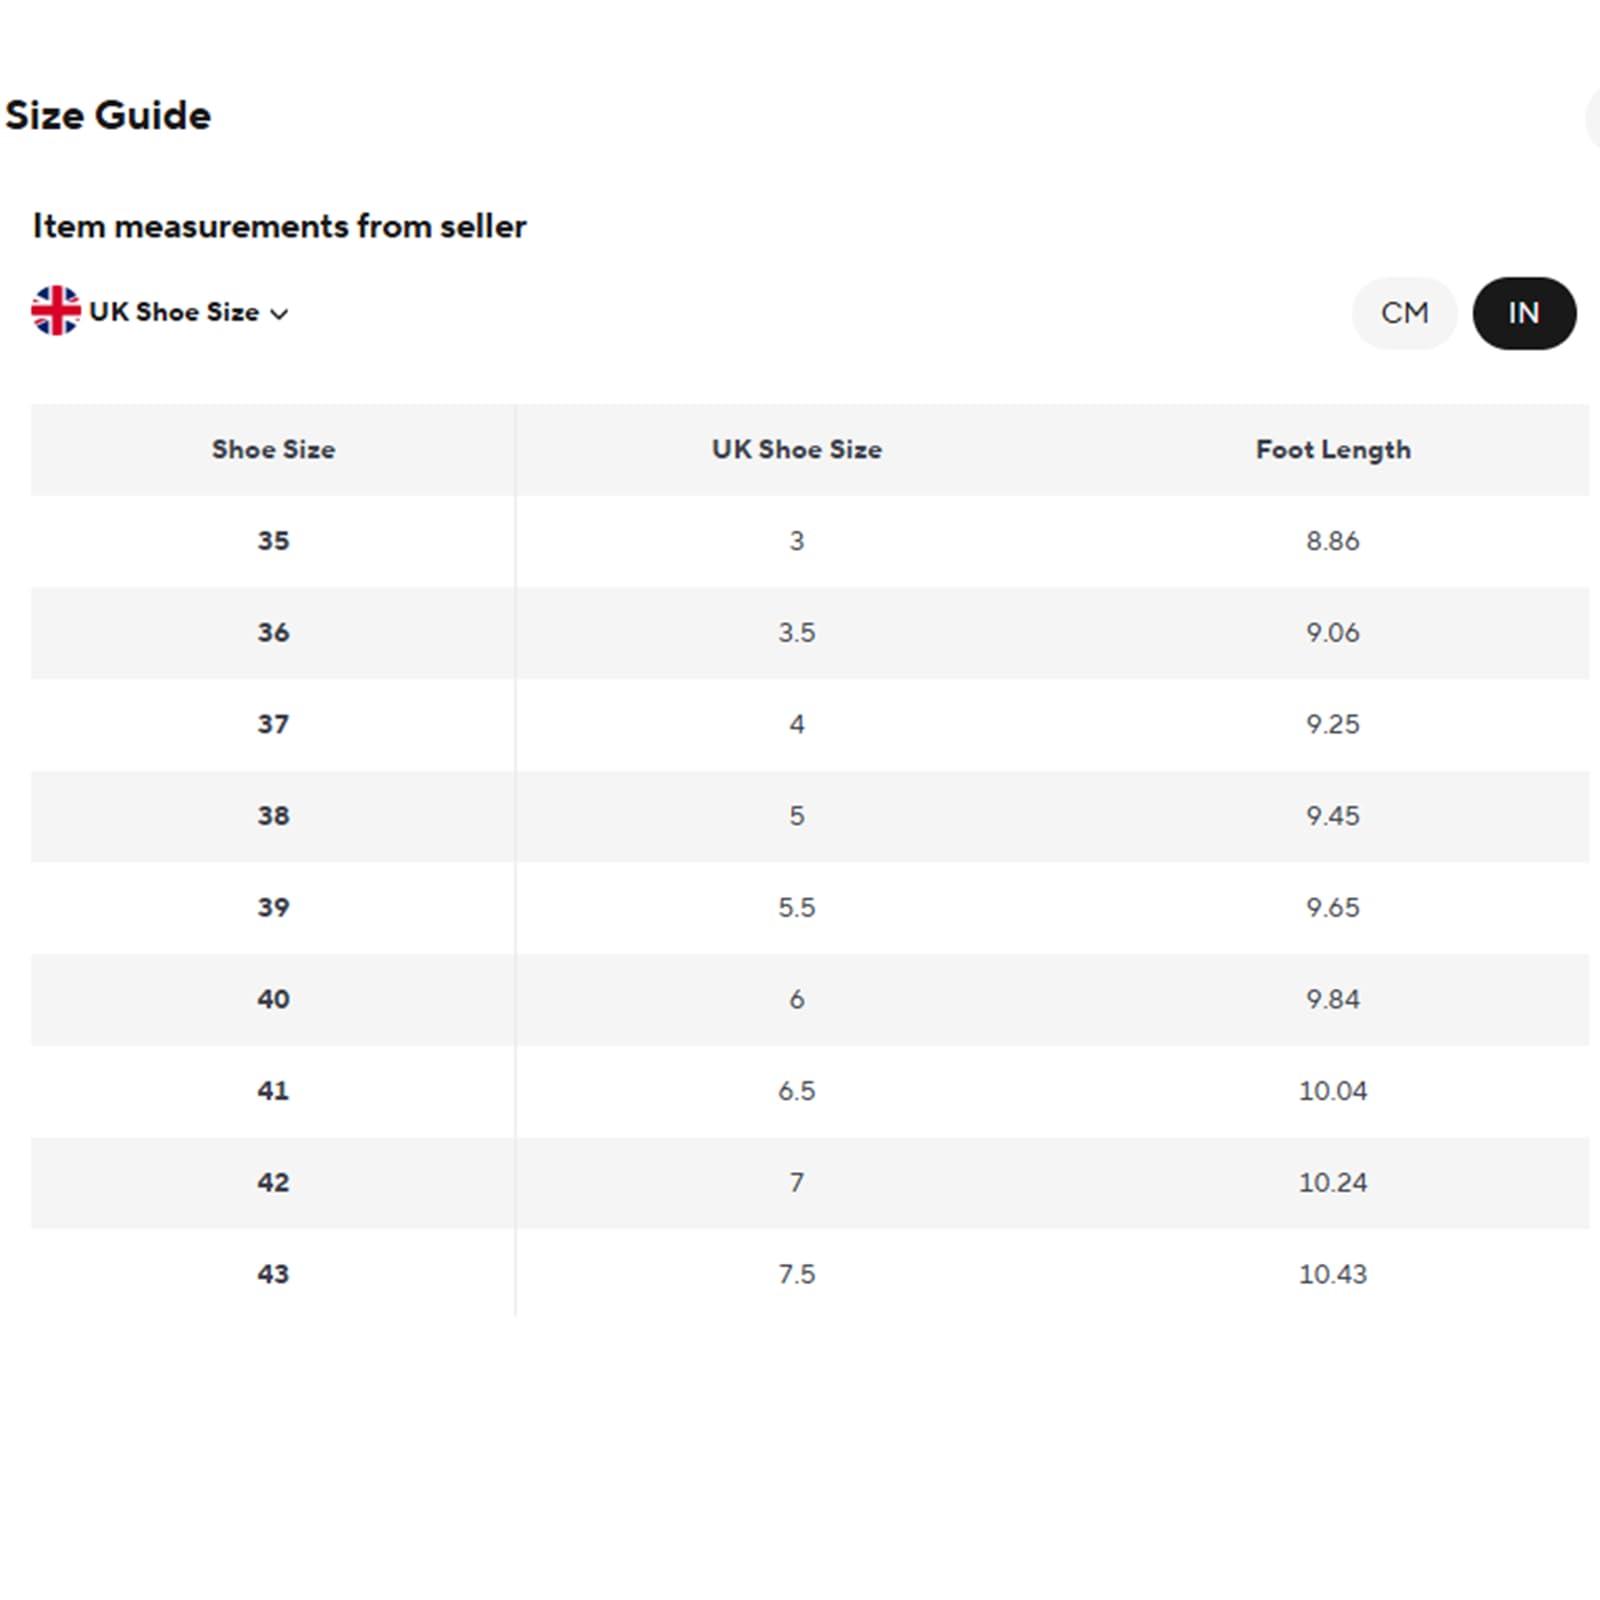Click the Item measurements from seller heading
The width and height of the screenshot is (1600, 1600).
pos(280,226)
